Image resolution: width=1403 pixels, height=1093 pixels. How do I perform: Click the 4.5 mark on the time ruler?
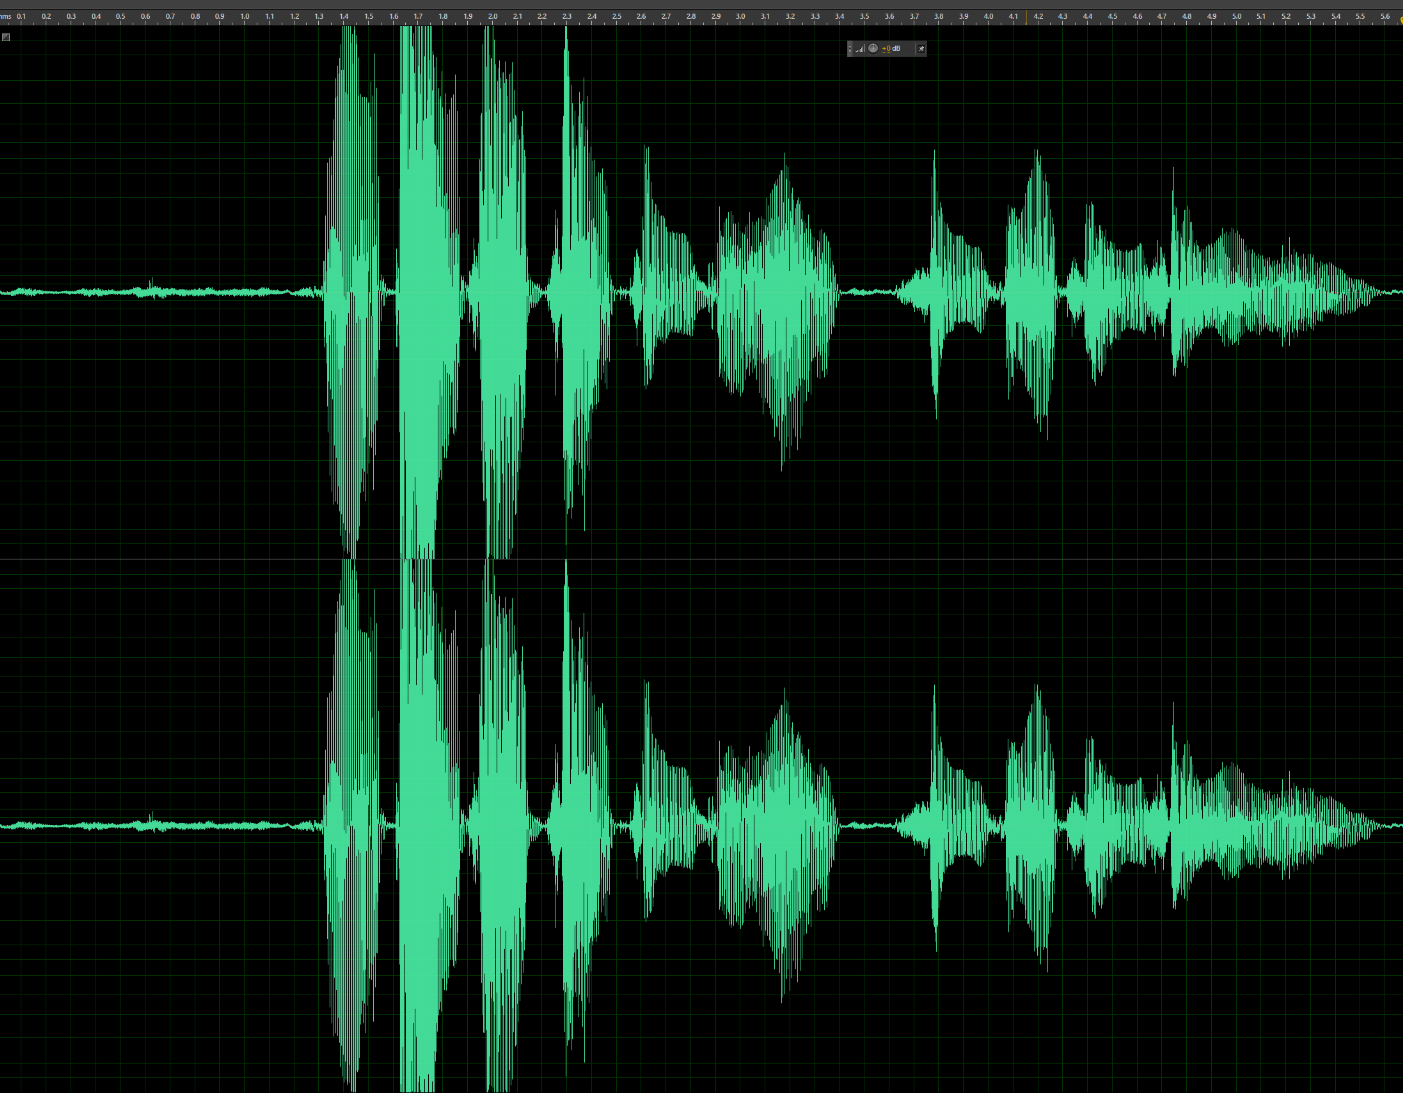1112,17
